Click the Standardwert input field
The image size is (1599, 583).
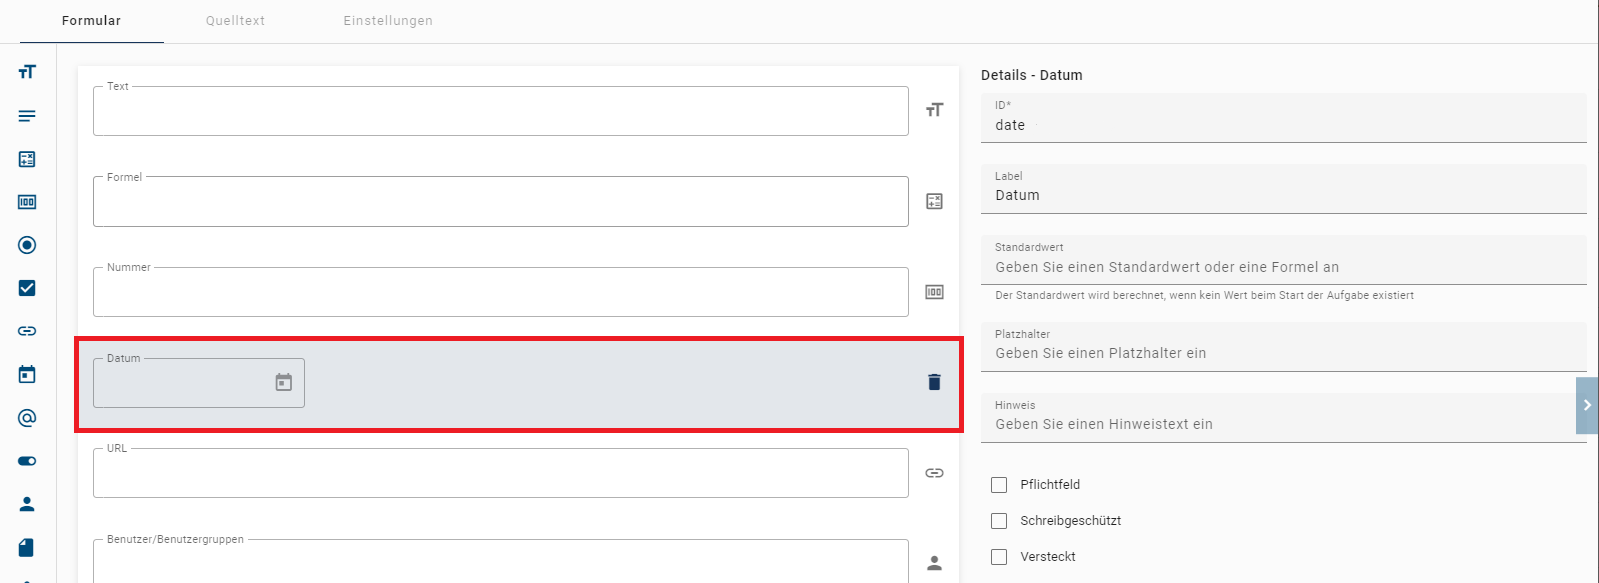tap(1283, 267)
